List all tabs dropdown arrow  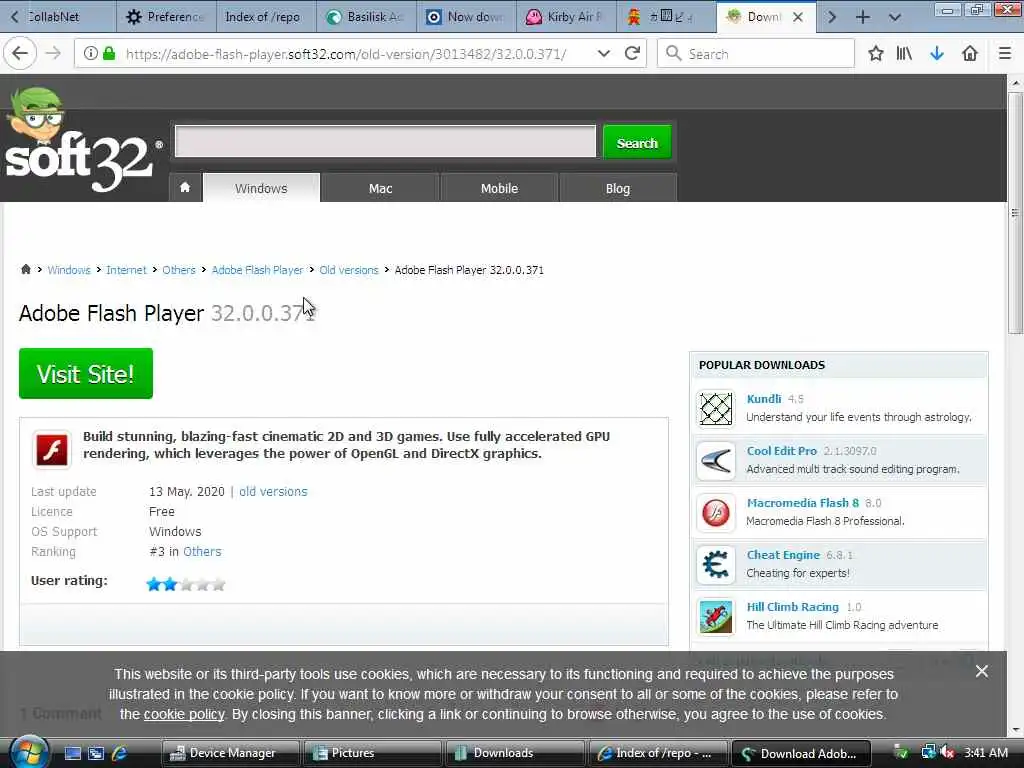895,17
